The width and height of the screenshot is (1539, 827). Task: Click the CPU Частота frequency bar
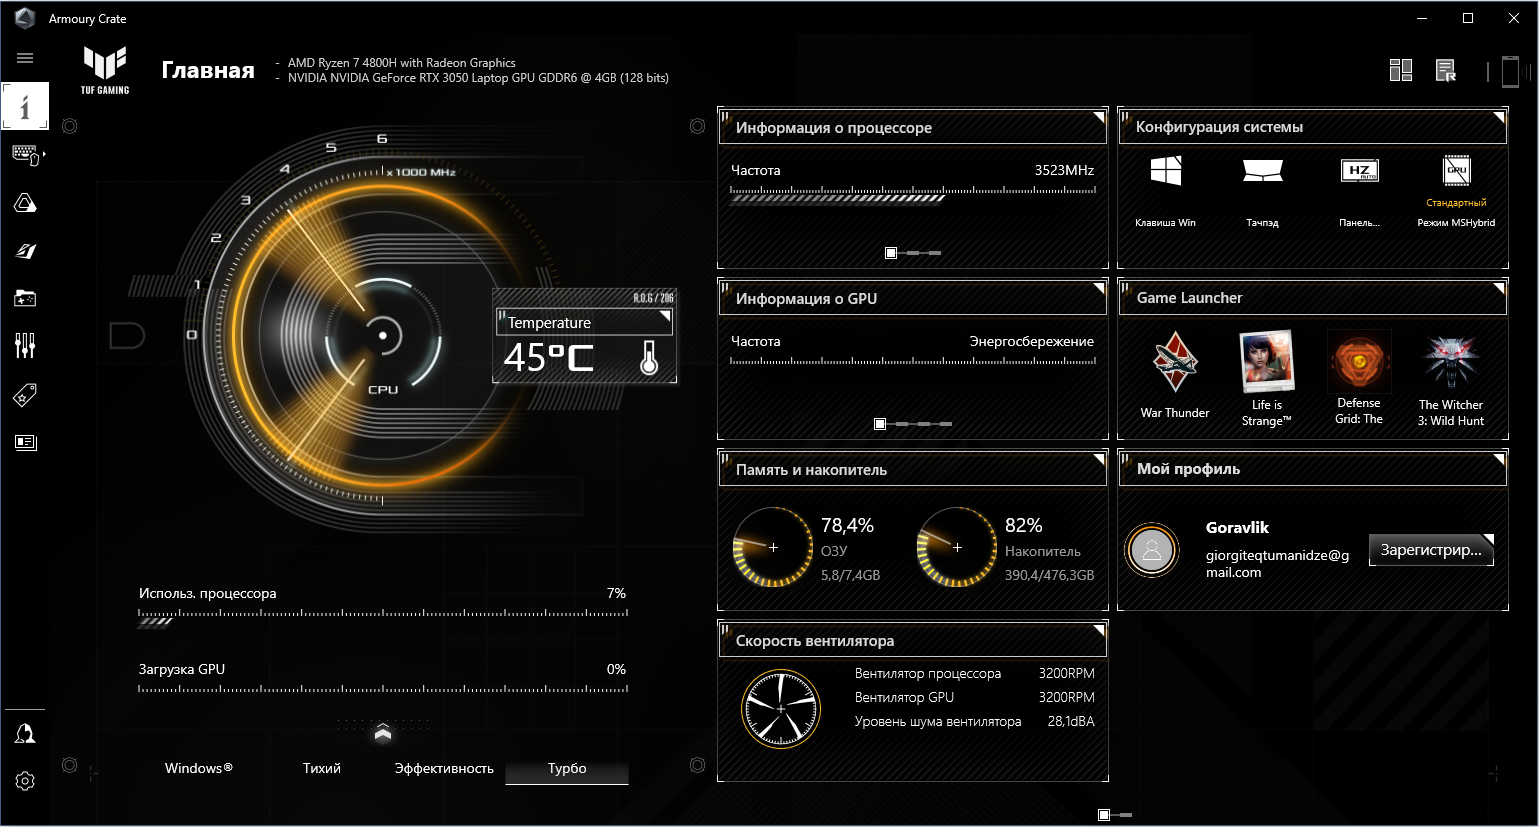click(913, 193)
